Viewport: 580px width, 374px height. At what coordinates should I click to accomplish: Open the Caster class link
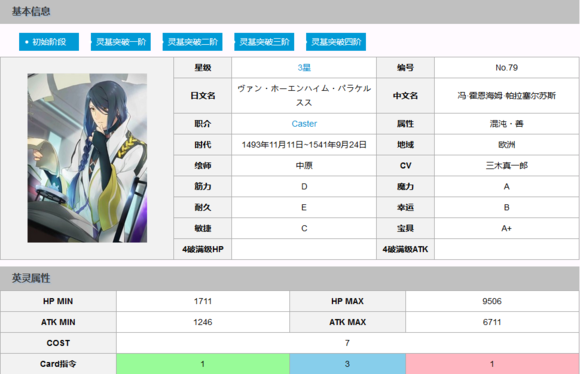coord(304,124)
